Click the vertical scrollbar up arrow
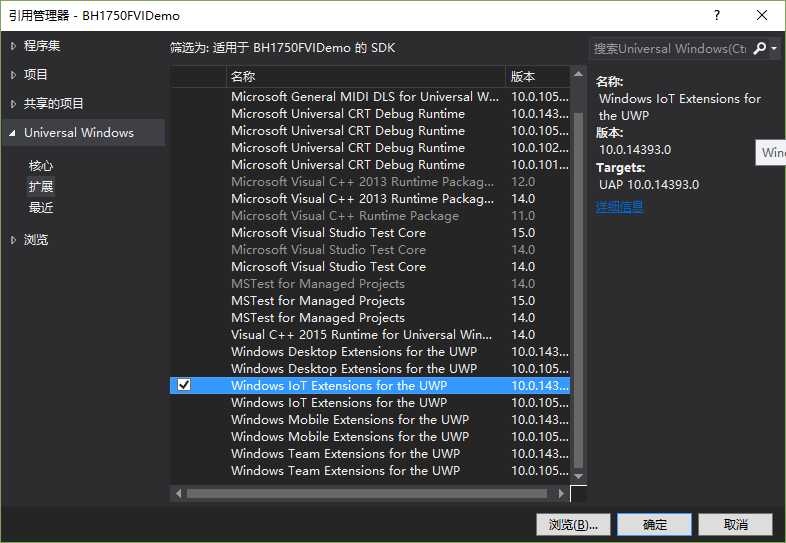 [x=578, y=74]
